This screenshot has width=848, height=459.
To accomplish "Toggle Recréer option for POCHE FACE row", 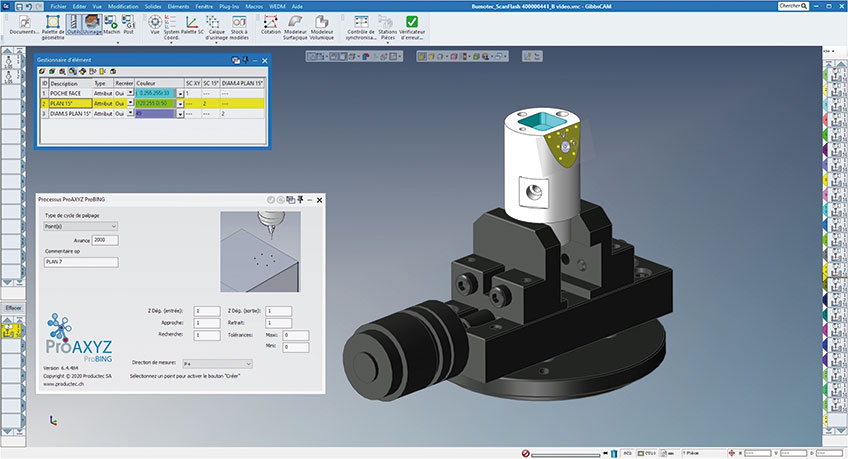I will click(x=131, y=92).
